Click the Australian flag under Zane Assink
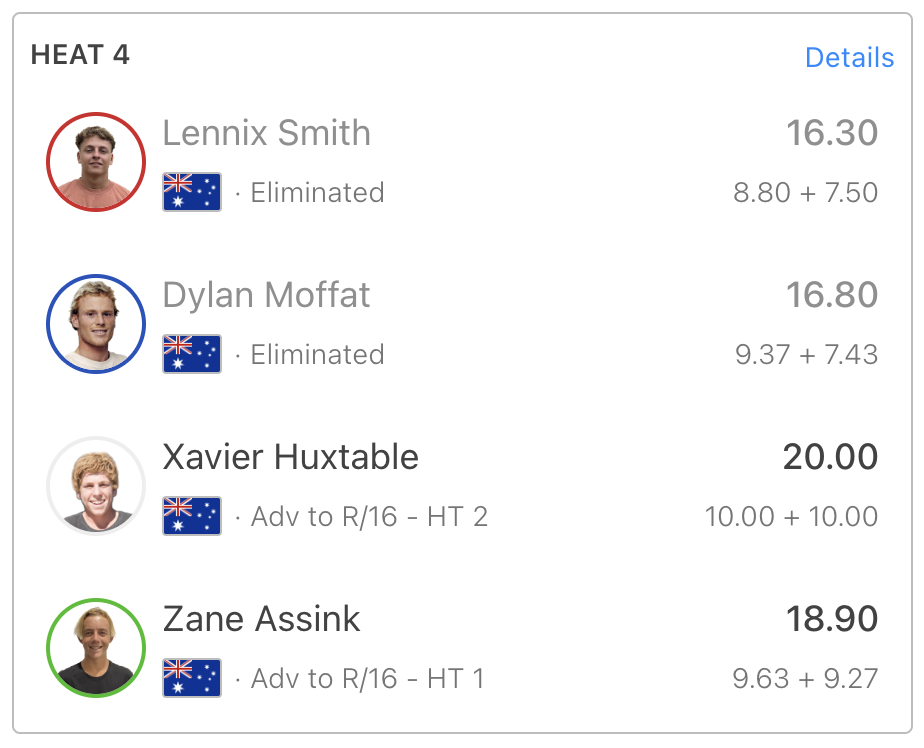 pyautogui.click(x=192, y=678)
